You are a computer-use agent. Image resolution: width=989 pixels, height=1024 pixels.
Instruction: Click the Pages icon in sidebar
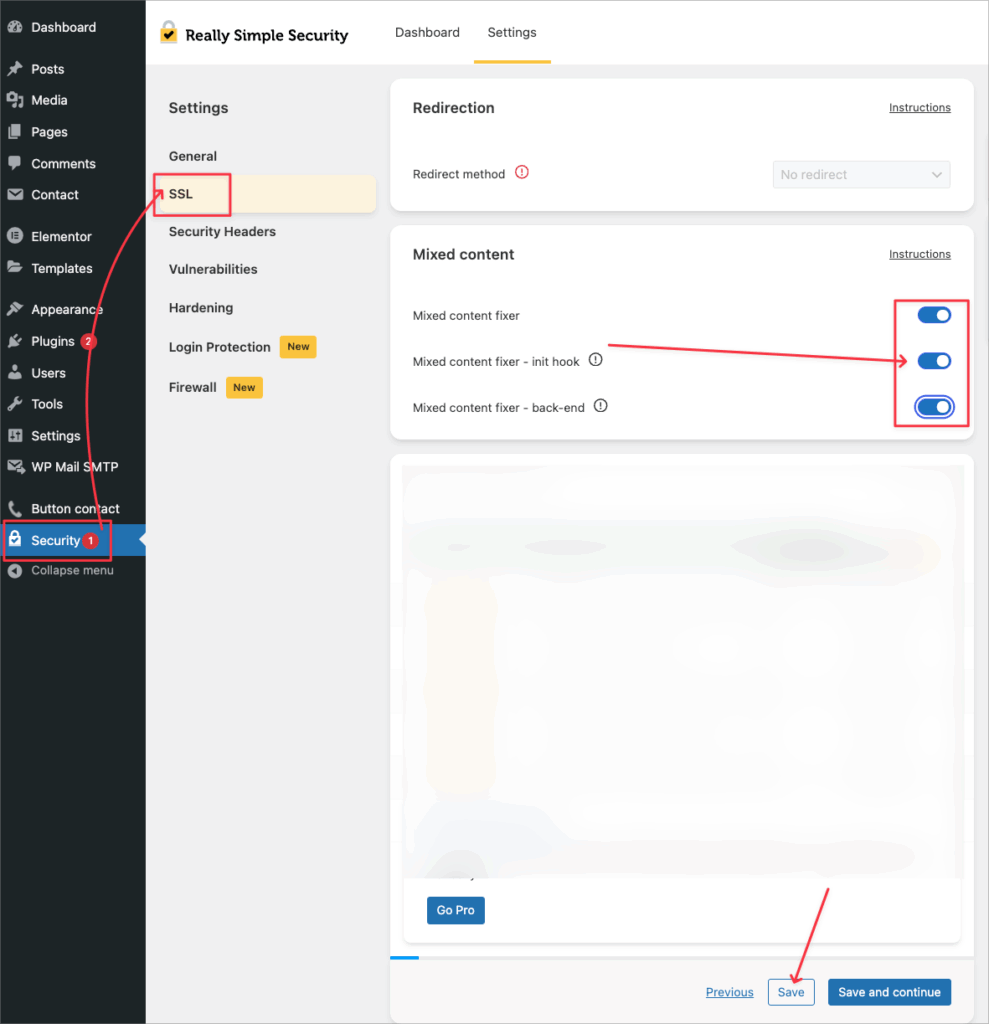[15, 131]
